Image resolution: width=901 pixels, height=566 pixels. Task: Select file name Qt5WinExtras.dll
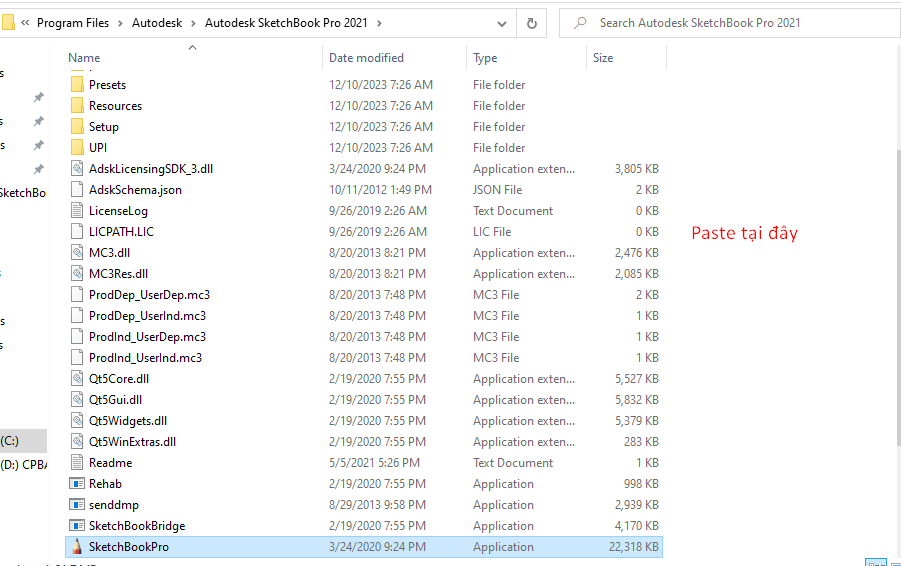pos(133,441)
